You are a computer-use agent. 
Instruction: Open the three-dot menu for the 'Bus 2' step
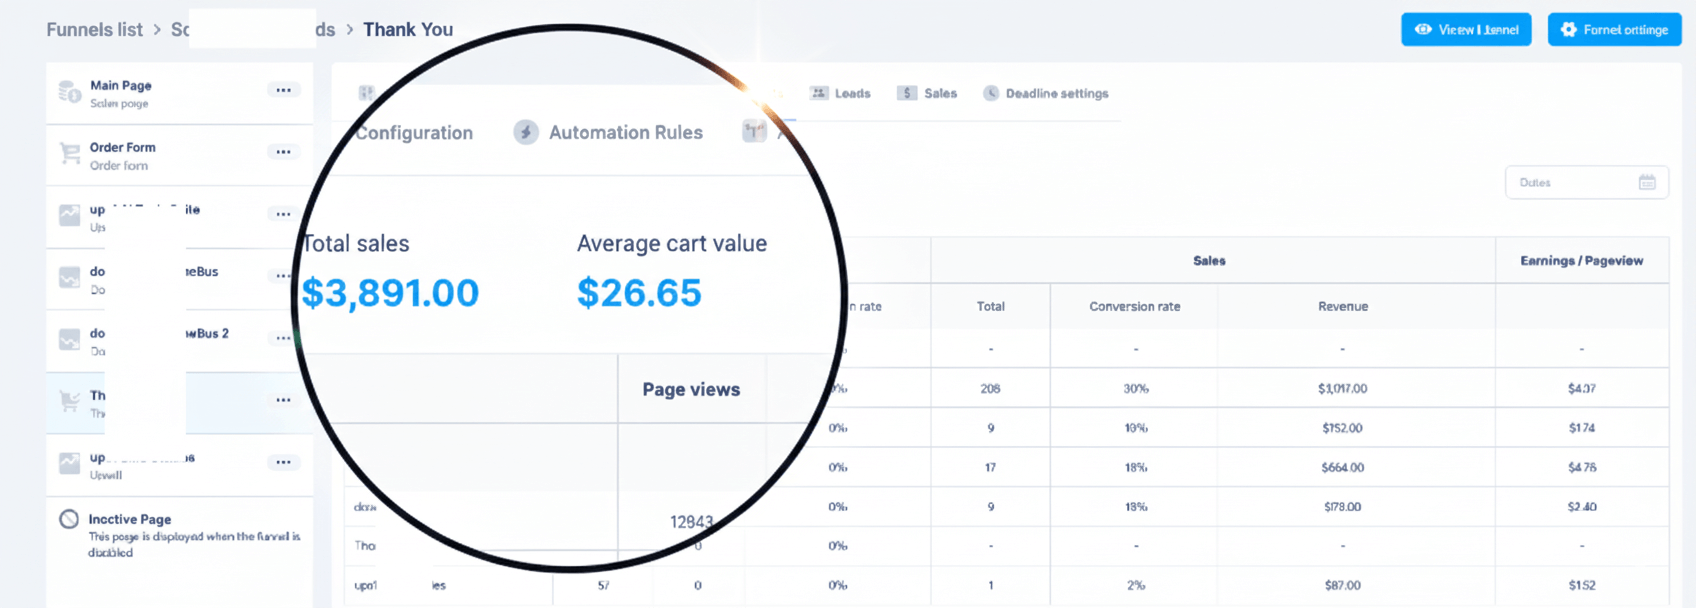point(284,338)
